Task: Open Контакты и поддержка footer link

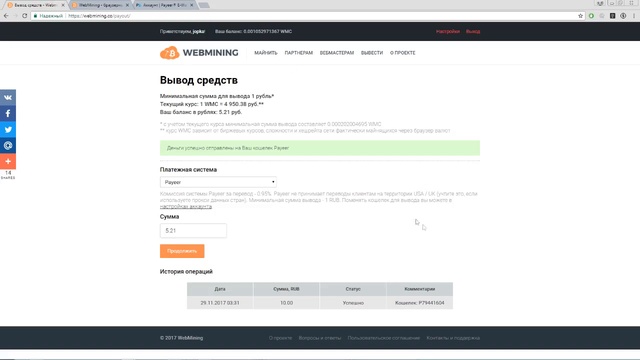Action: pos(453,338)
